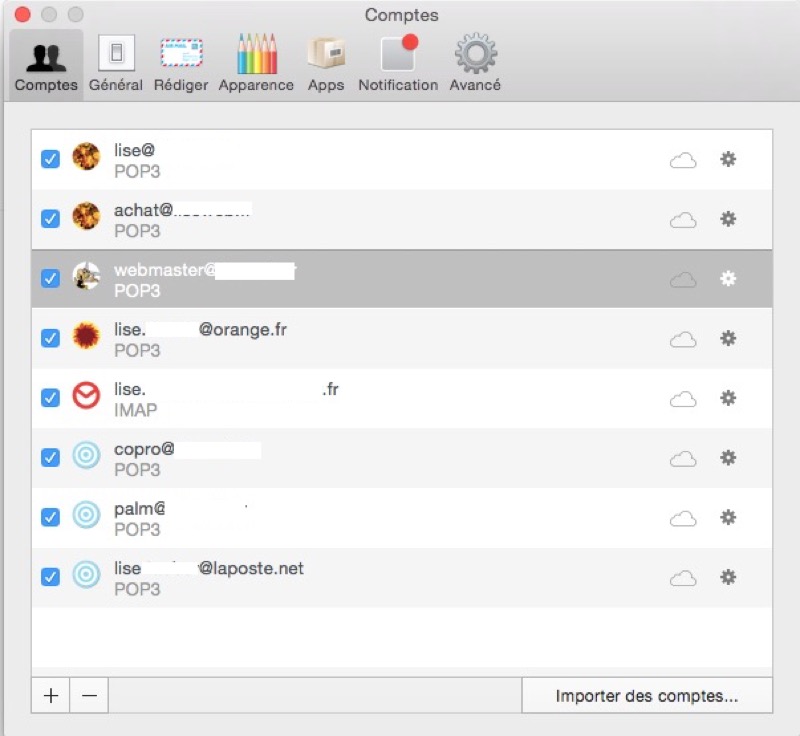
Task: Open the Avancé settings pane
Action: 475,63
